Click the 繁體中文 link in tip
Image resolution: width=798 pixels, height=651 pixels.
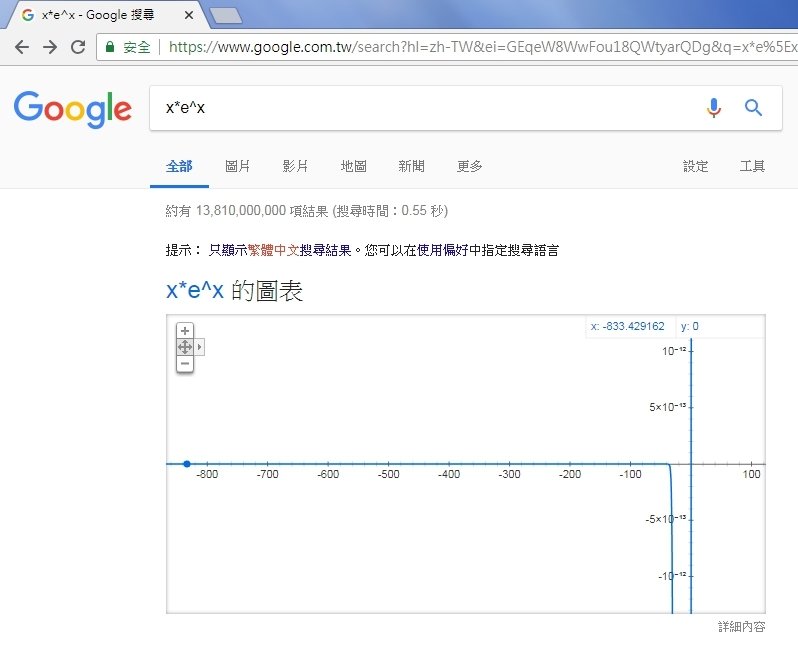coord(273,250)
